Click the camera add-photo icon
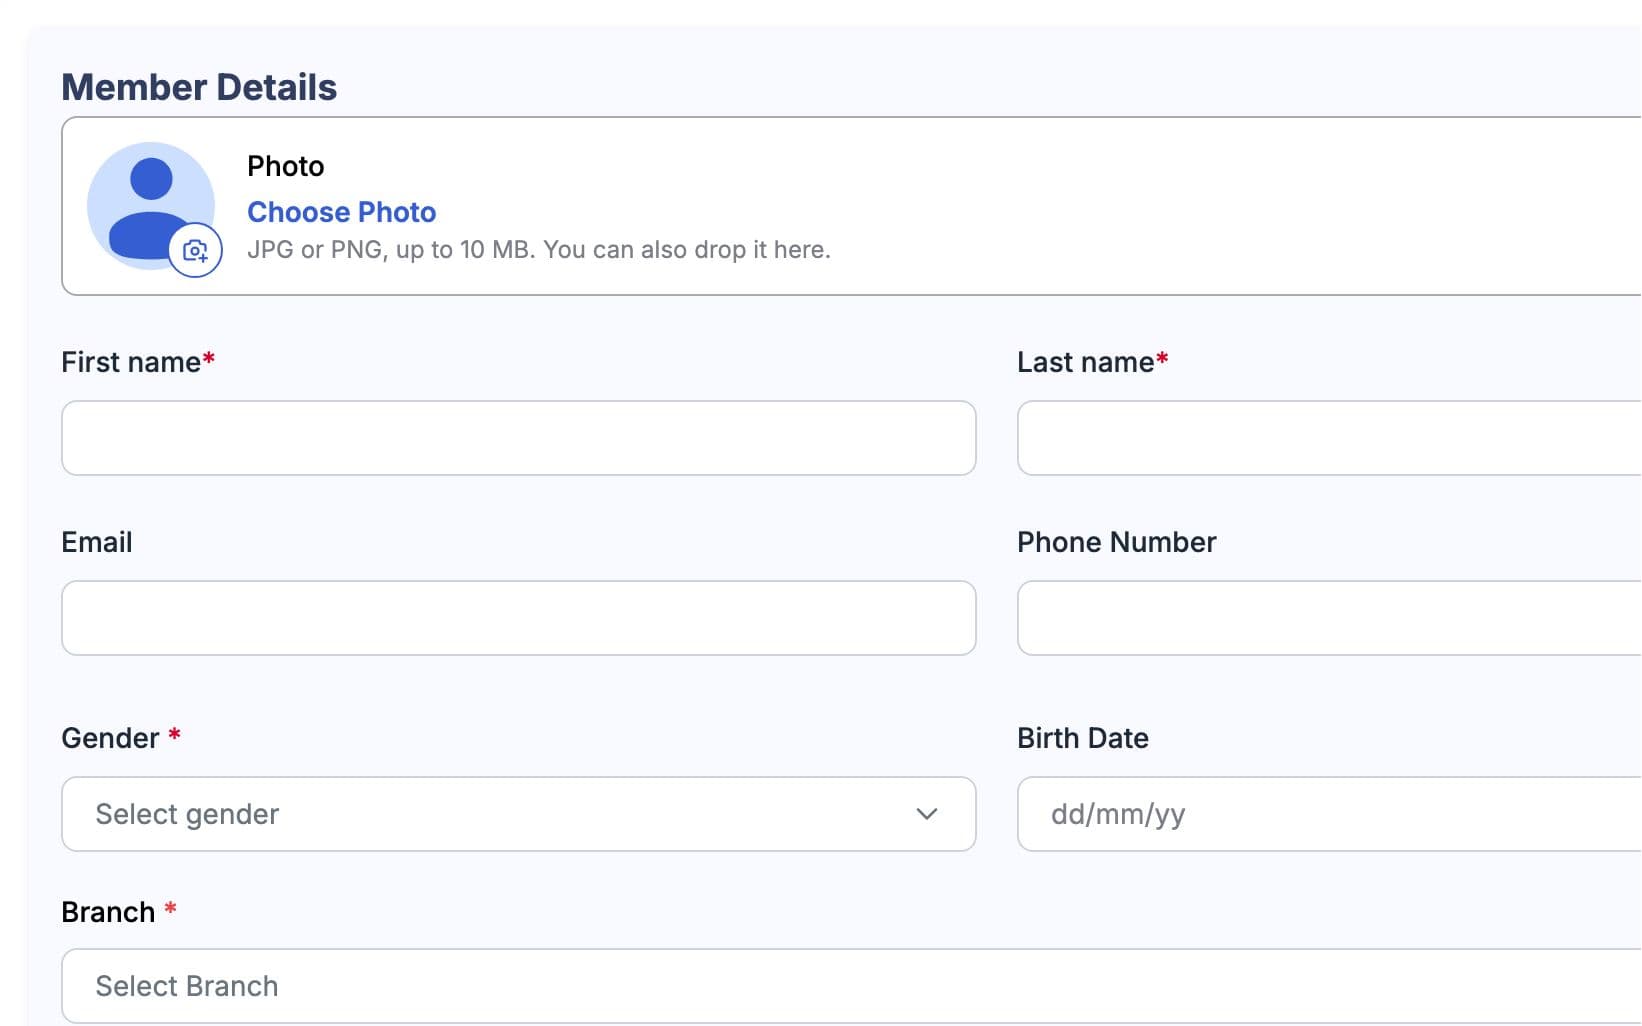 click(195, 250)
